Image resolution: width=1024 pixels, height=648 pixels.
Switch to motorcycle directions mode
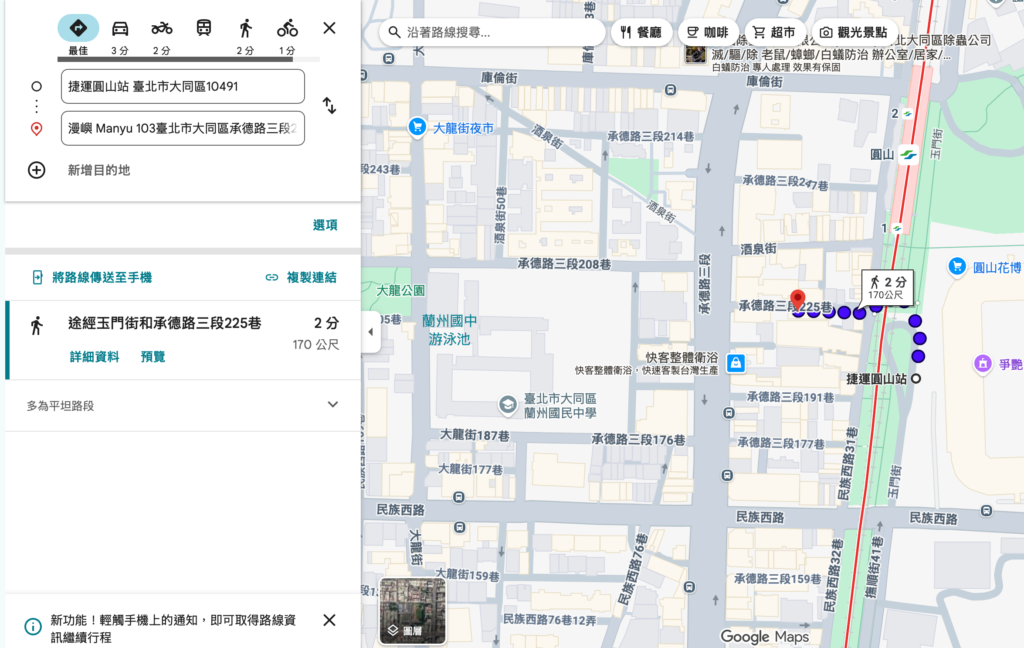pos(161,28)
